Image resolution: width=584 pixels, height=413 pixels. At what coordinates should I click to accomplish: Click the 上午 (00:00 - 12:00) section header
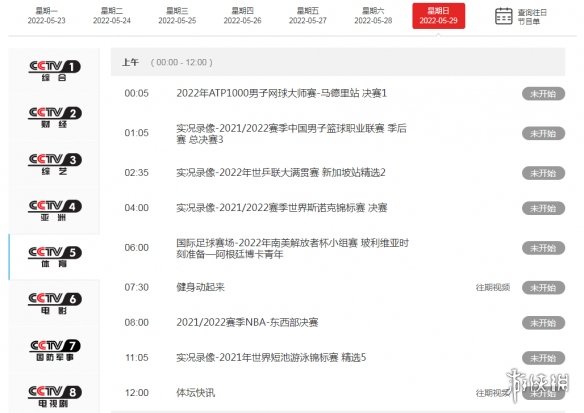[338, 62]
